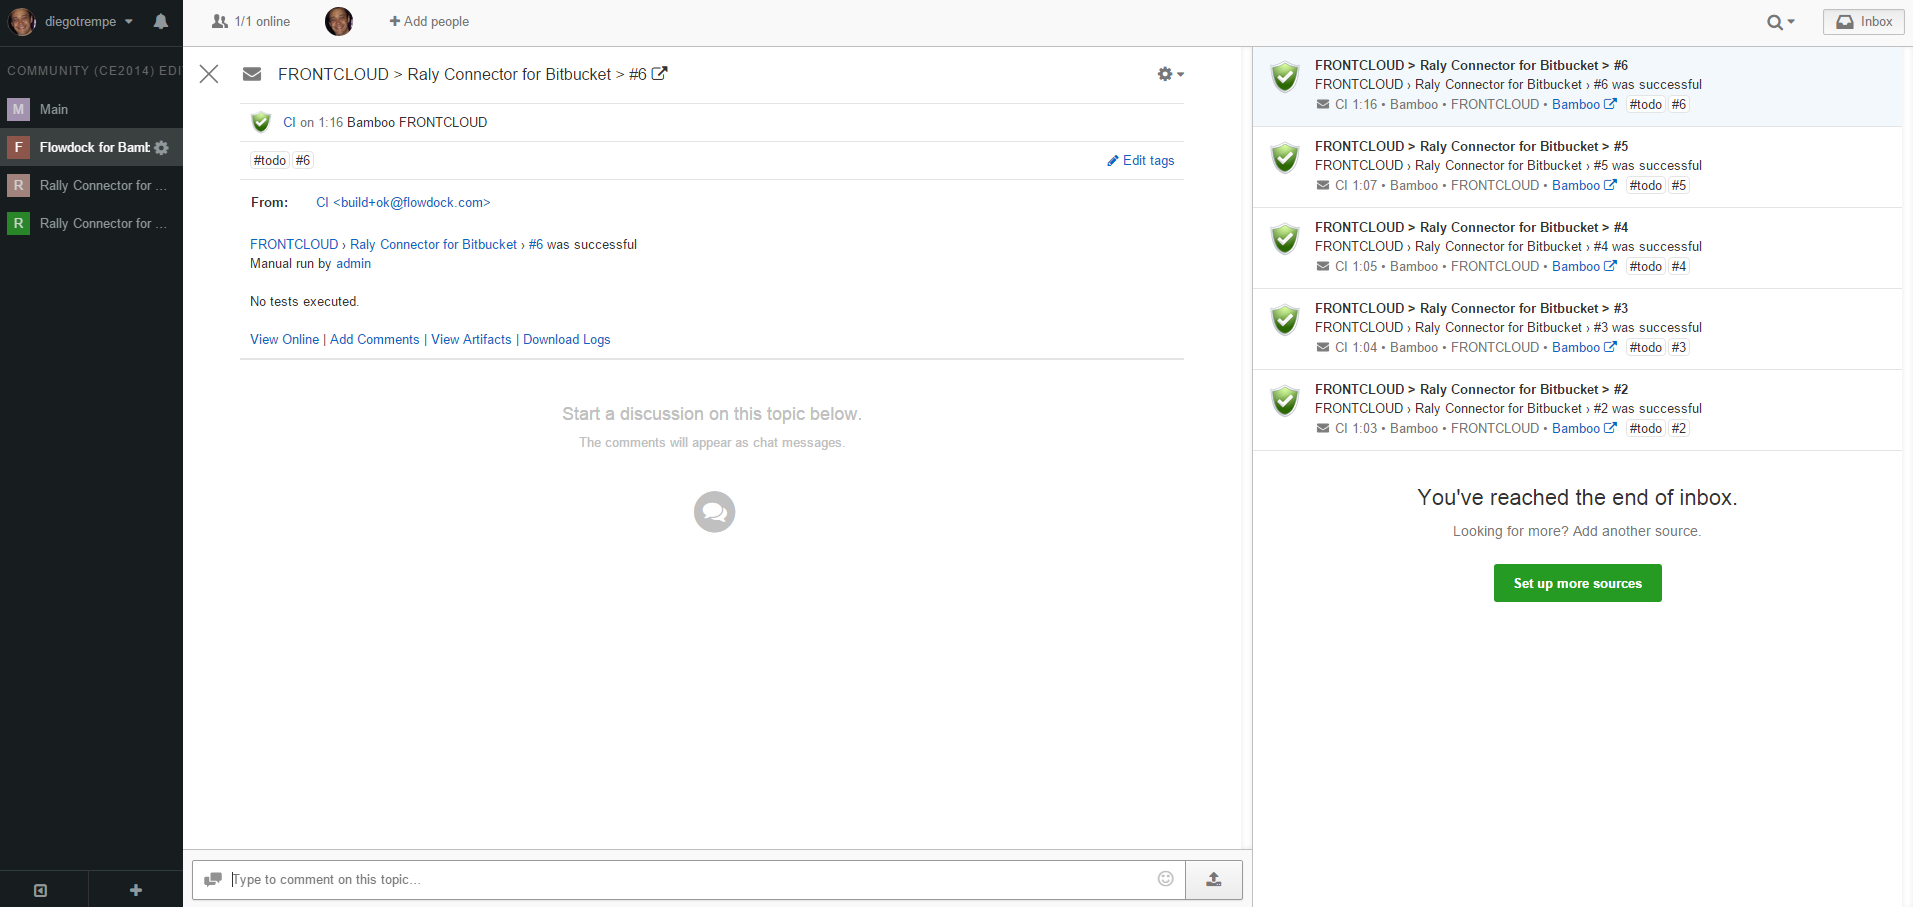Image resolution: width=1913 pixels, height=907 pixels.
Task: Open FRONTCLOUD link in message body
Action: point(294,244)
